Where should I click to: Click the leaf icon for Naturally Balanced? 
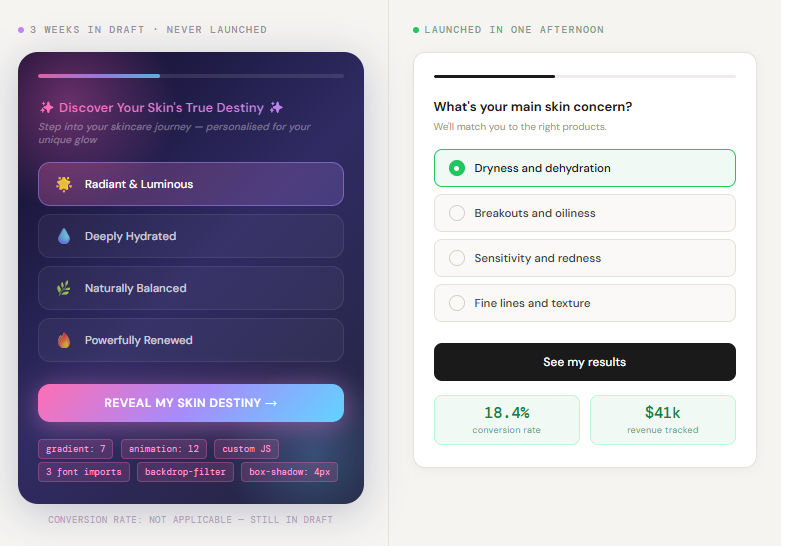click(x=64, y=288)
